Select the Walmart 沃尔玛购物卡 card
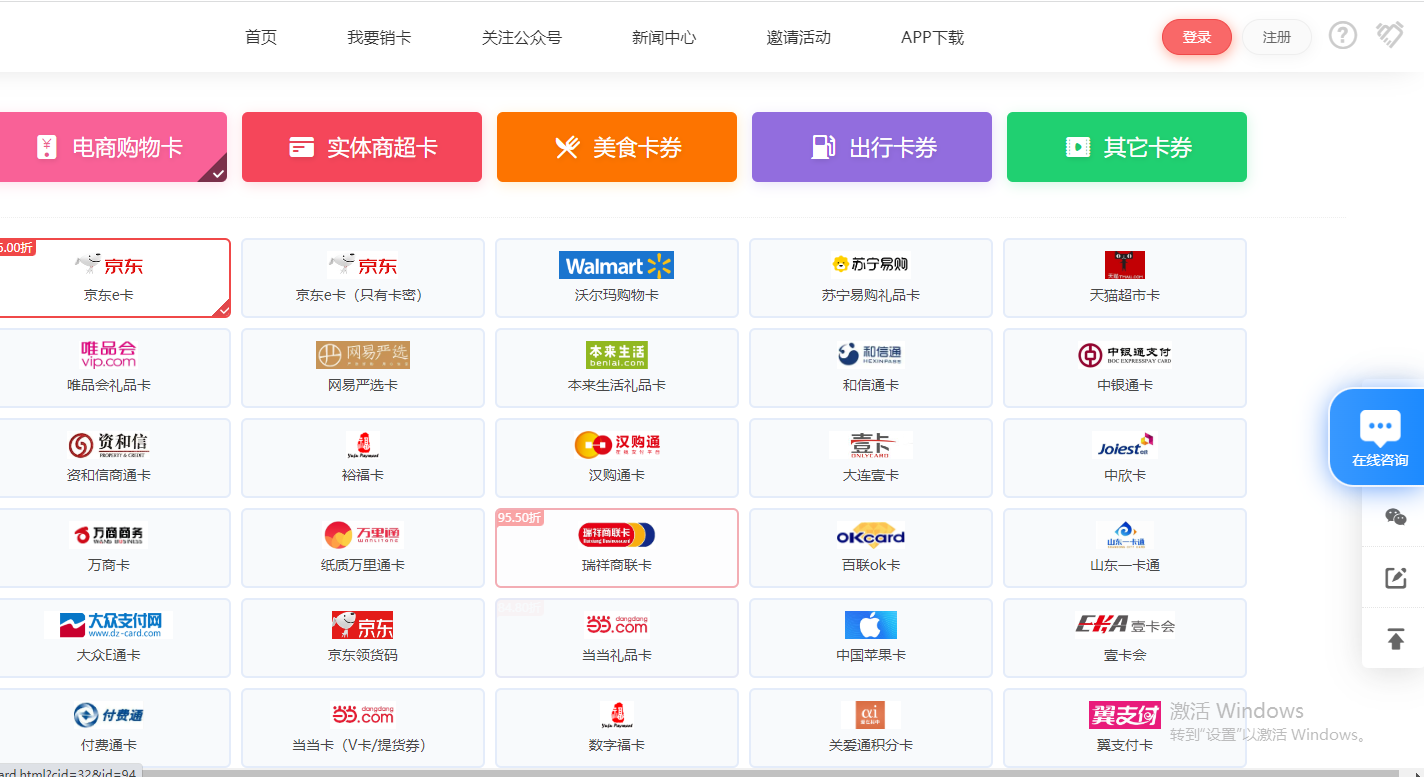The width and height of the screenshot is (1424, 777). point(616,277)
